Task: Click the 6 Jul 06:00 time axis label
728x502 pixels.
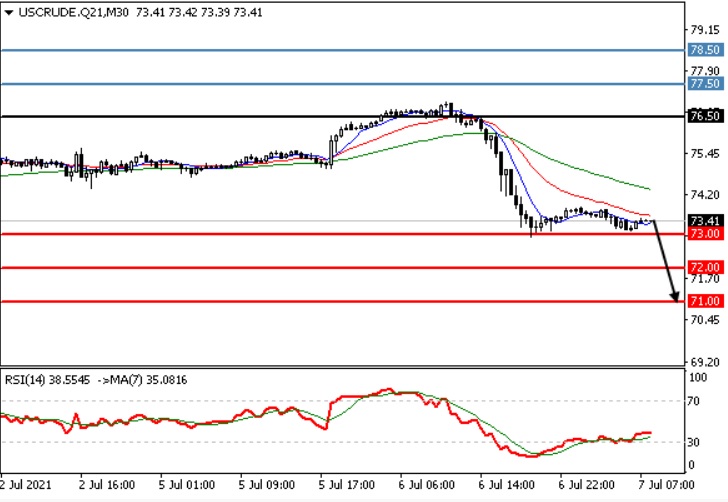Action: [426, 485]
